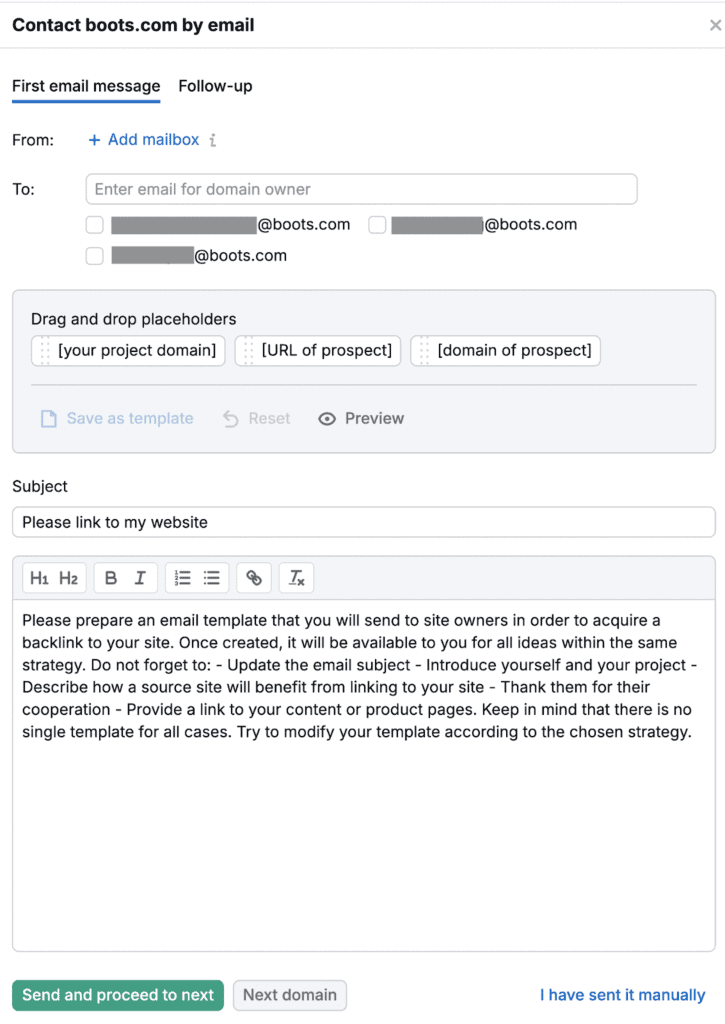Check the first boots.com email checkbox

[x=95, y=225]
